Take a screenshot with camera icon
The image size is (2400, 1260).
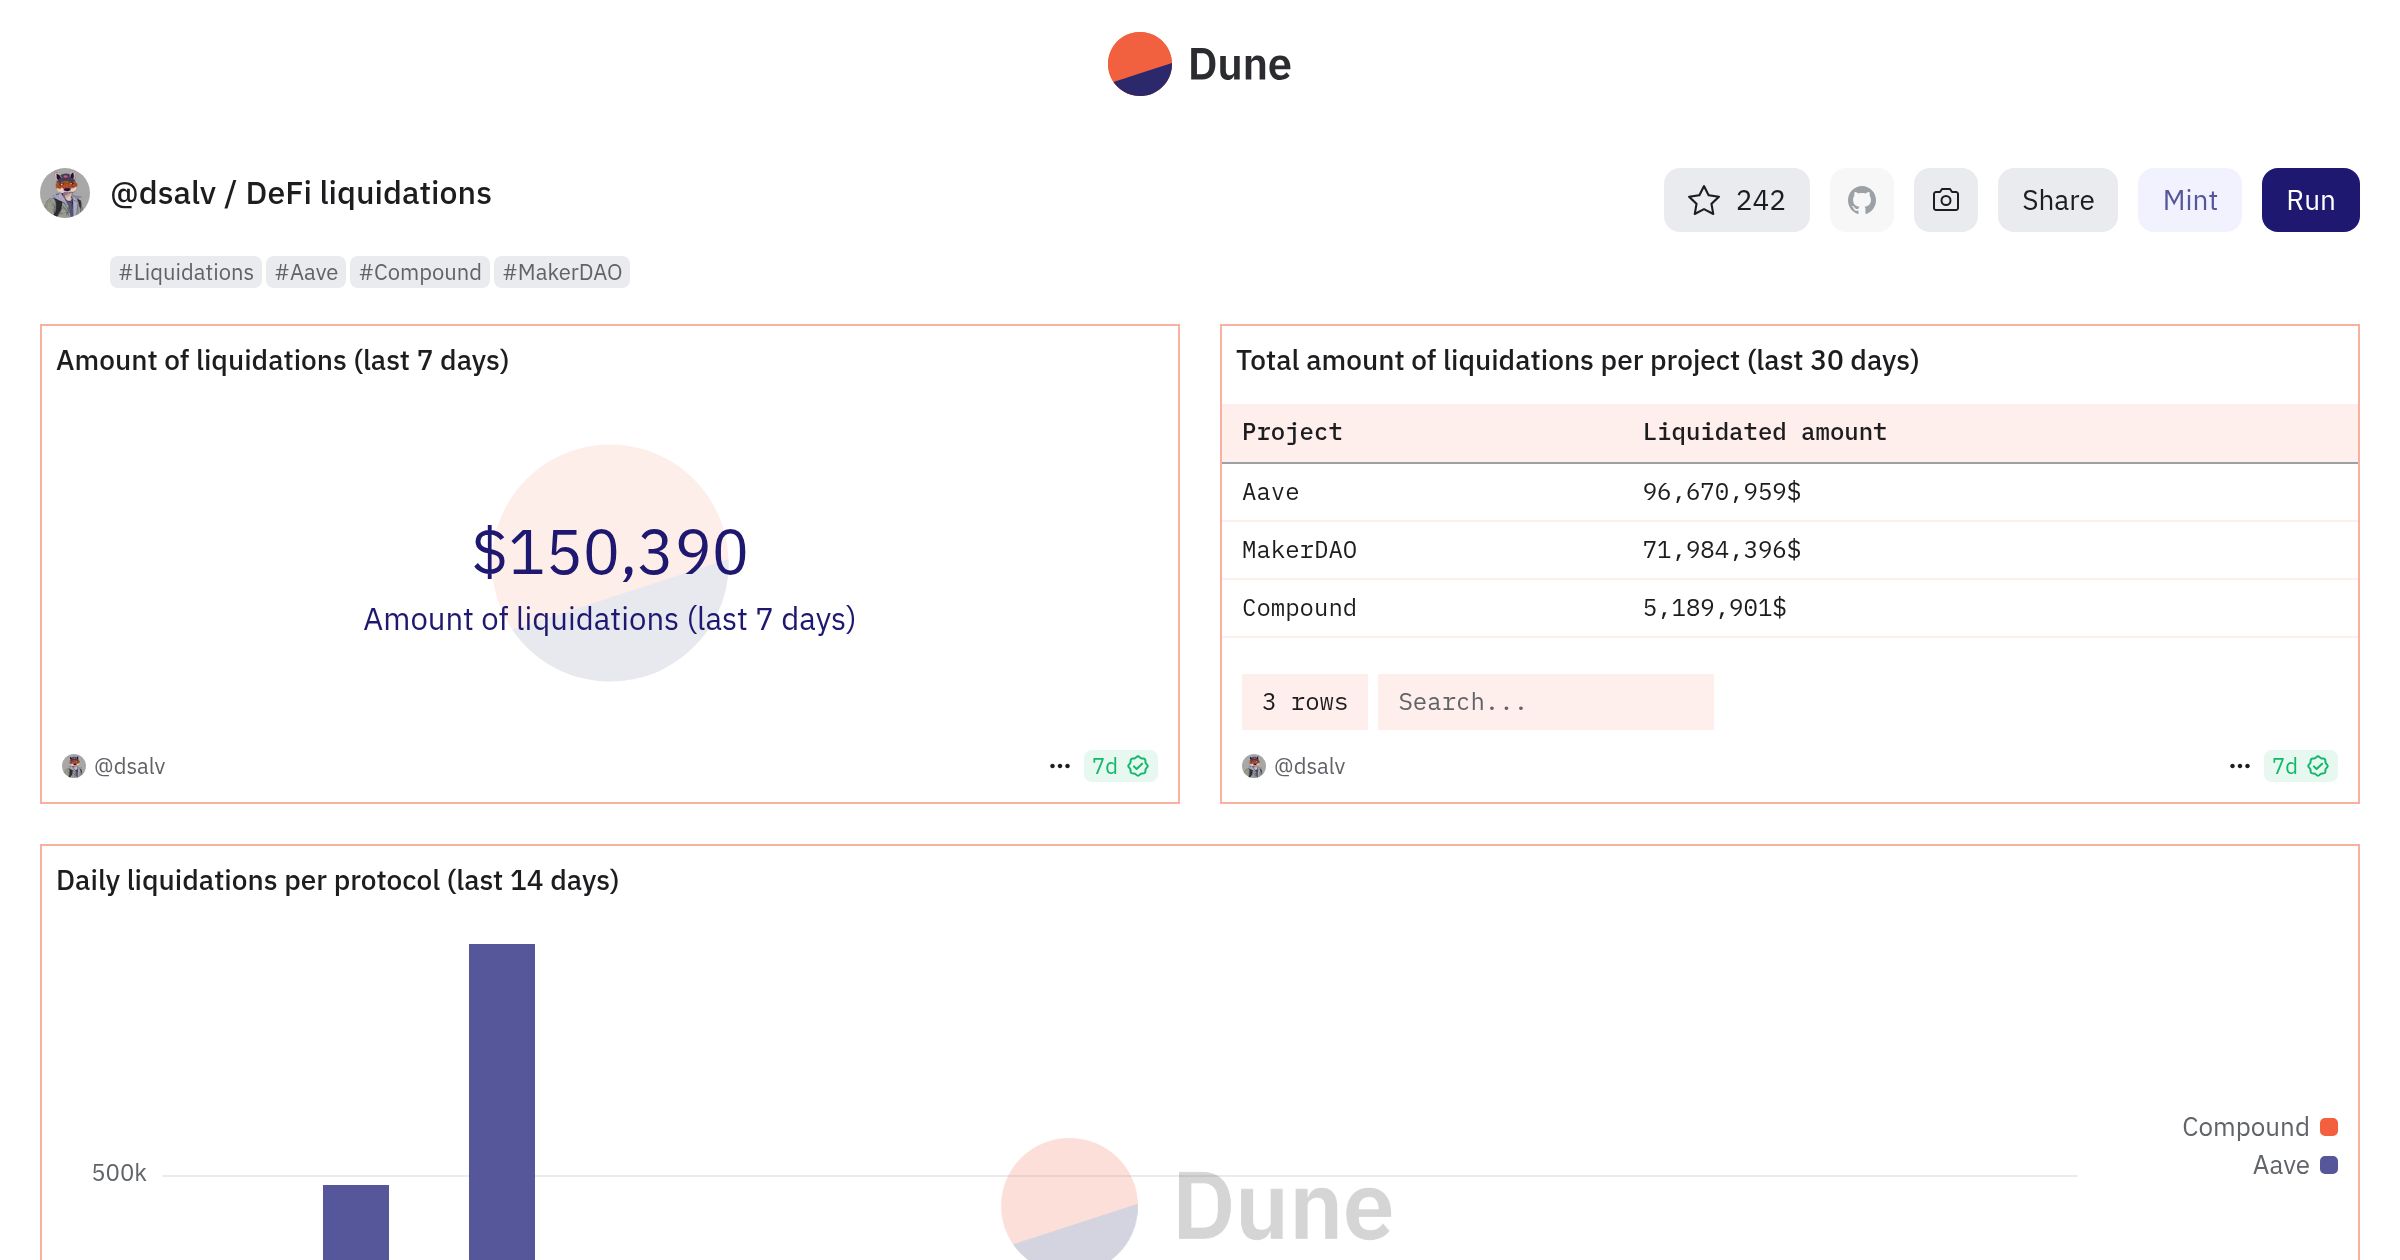tap(1945, 200)
